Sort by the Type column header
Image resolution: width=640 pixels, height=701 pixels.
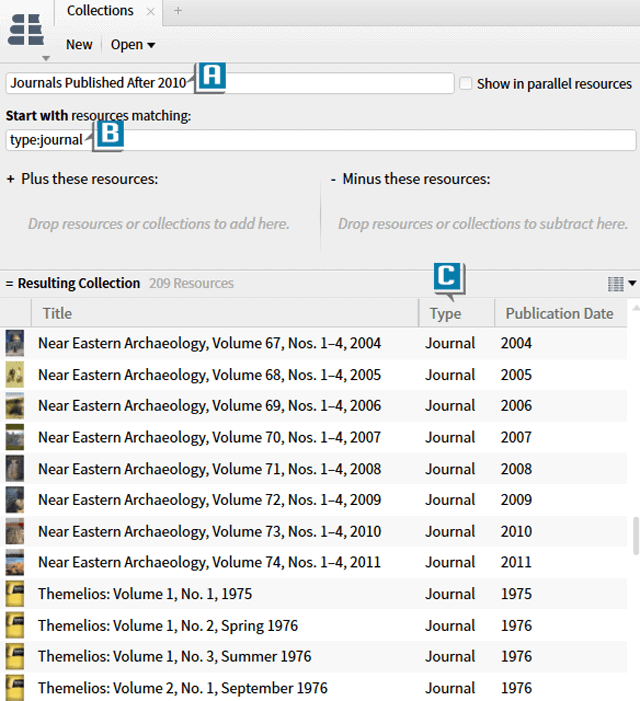coord(445,313)
